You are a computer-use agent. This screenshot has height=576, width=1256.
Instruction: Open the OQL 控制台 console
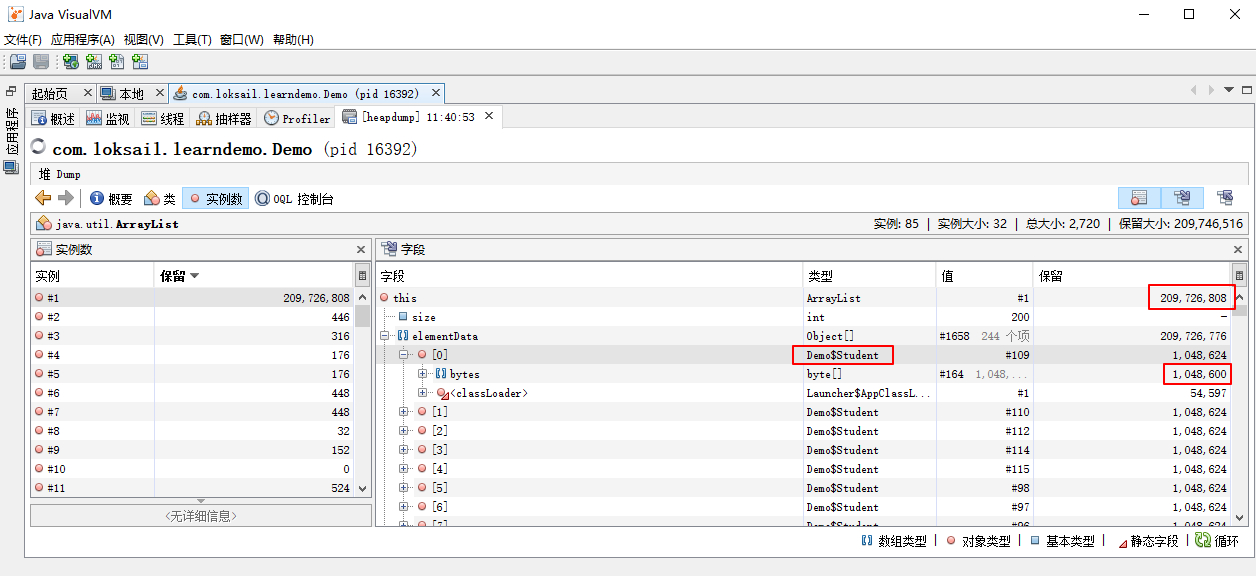(294, 199)
